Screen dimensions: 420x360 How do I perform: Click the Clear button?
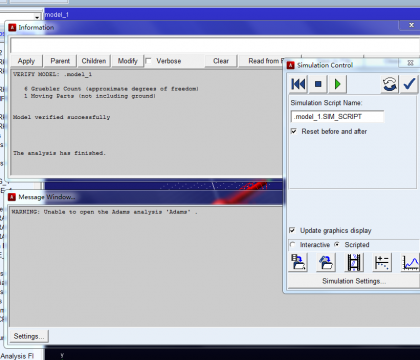point(221,61)
